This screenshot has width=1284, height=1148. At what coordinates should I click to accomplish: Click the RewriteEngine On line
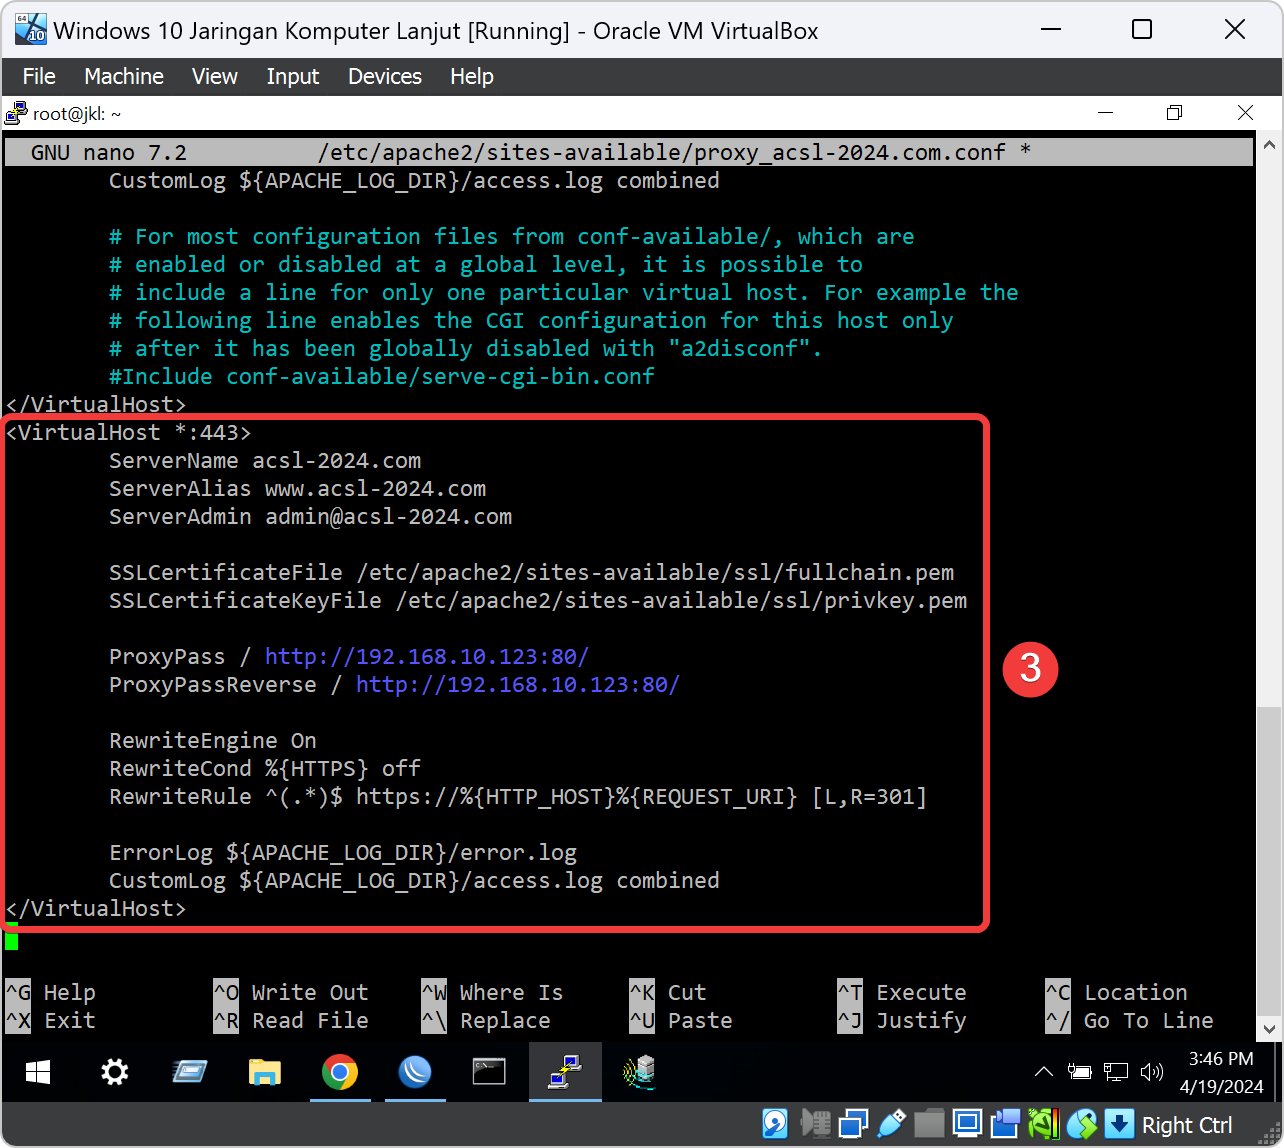tap(213, 741)
